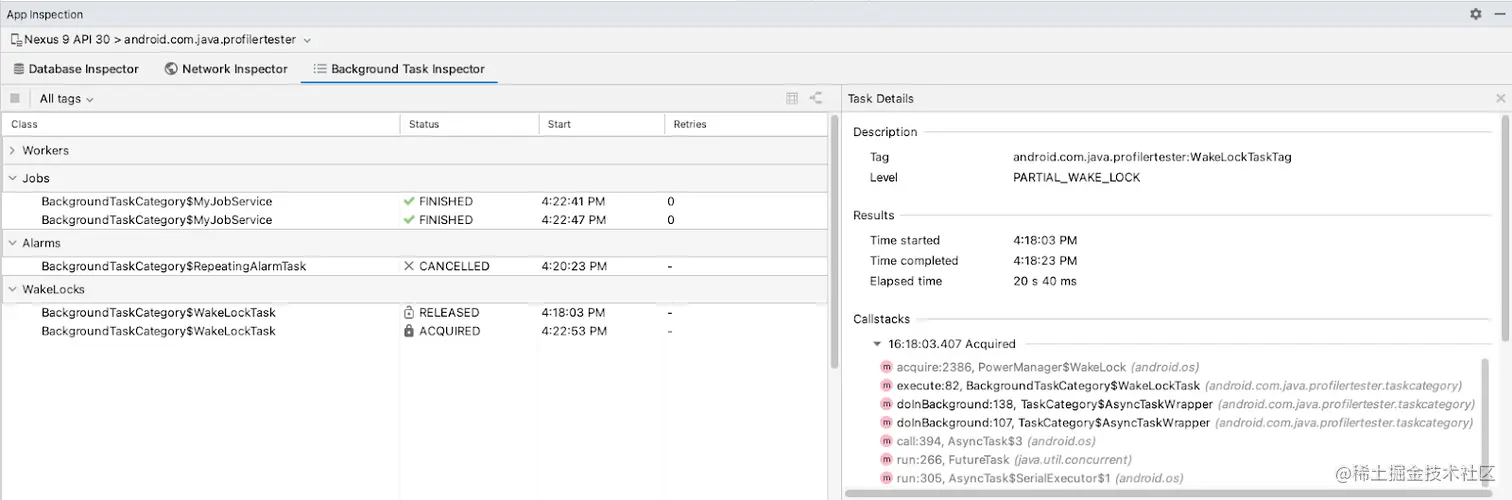Open App Inspection settings gear
Viewport: 1512px width, 500px height.
(1476, 14)
